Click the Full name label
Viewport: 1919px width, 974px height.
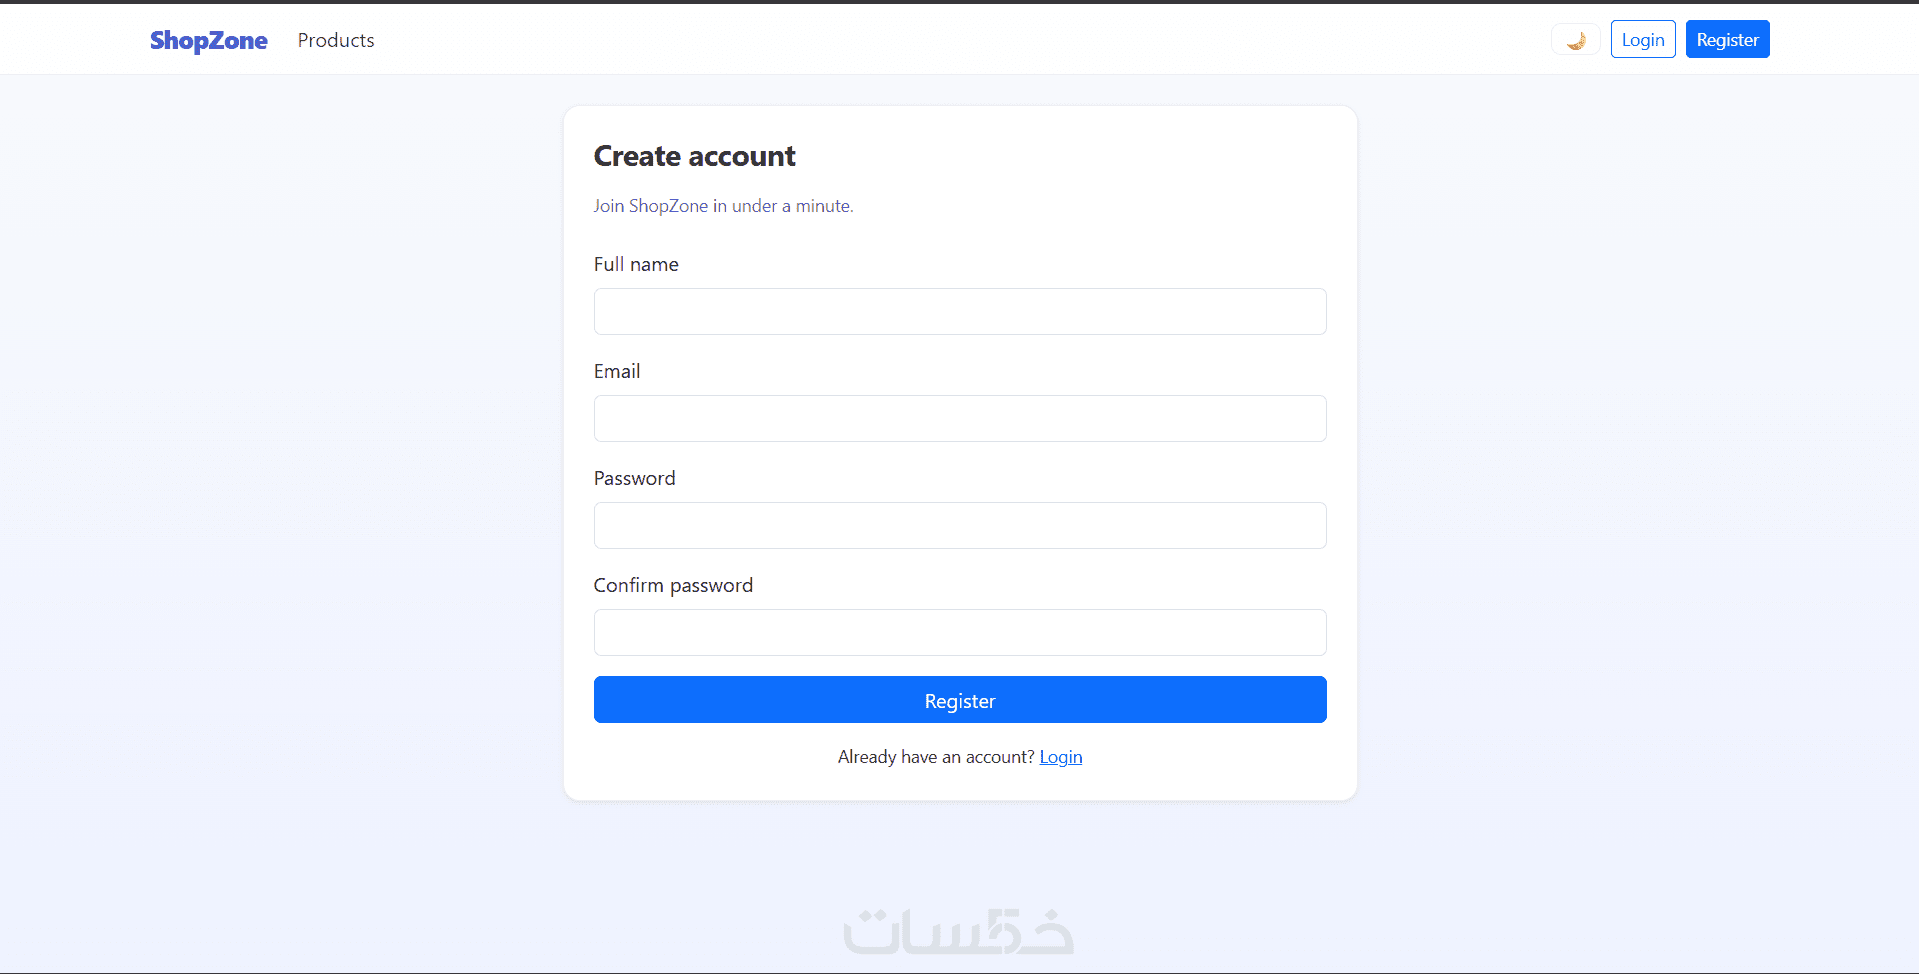(636, 264)
